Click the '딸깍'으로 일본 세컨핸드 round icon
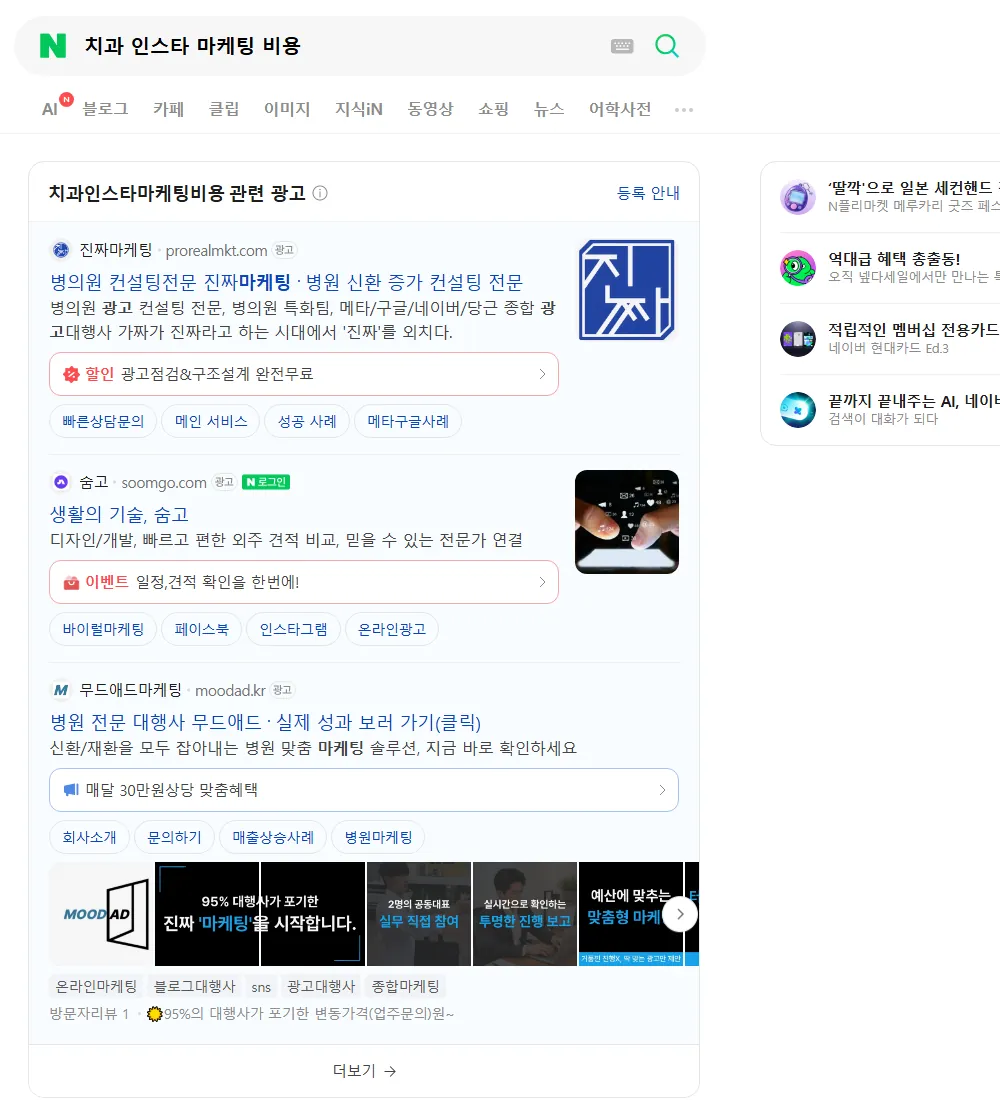 click(798, 196)
